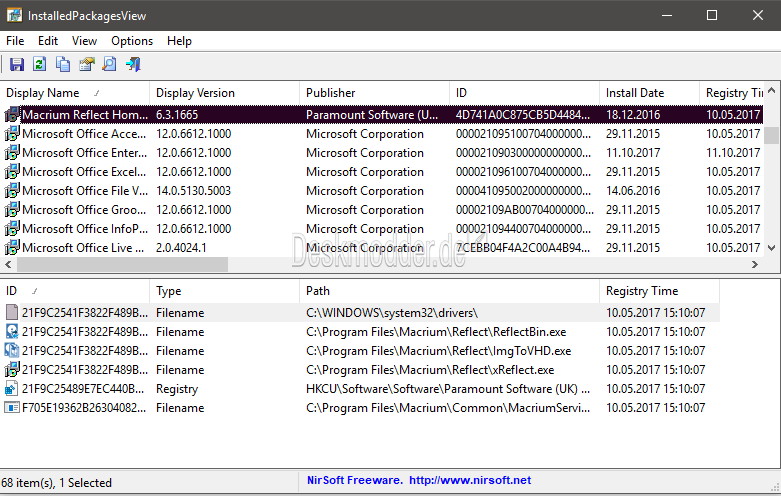Click the icon beside Microsoft Office Live row
Viewport: 781px width, 496px height.
click(12, 248)
